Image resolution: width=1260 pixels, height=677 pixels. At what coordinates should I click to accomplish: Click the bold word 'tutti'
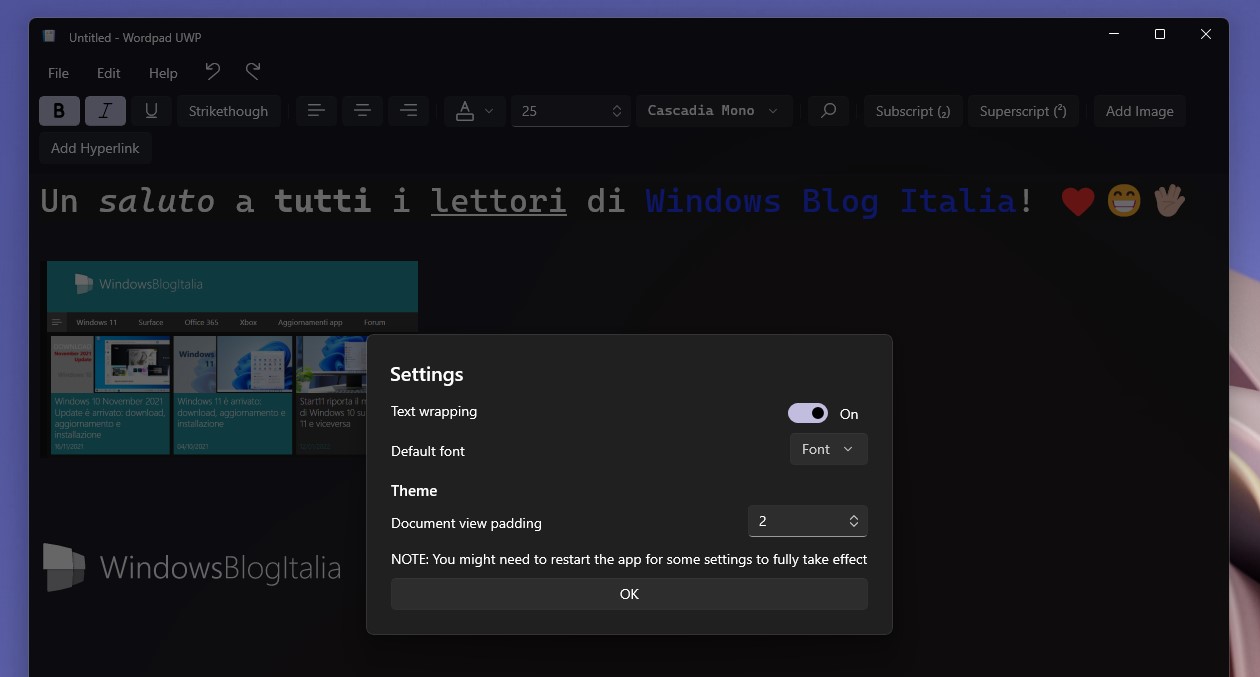[x=323, y=201]
